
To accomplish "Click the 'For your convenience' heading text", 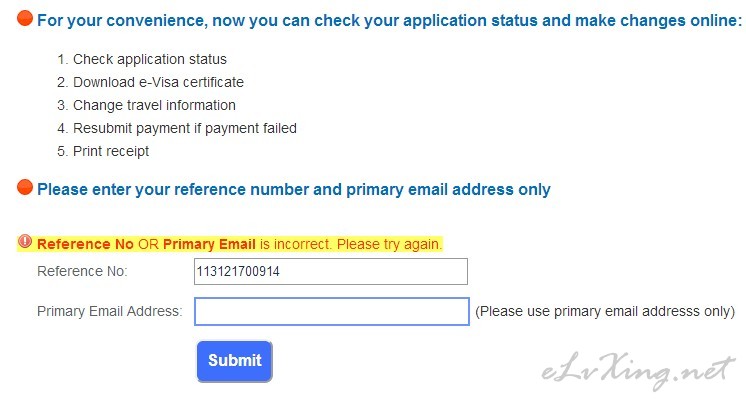I will click(389, 20).
